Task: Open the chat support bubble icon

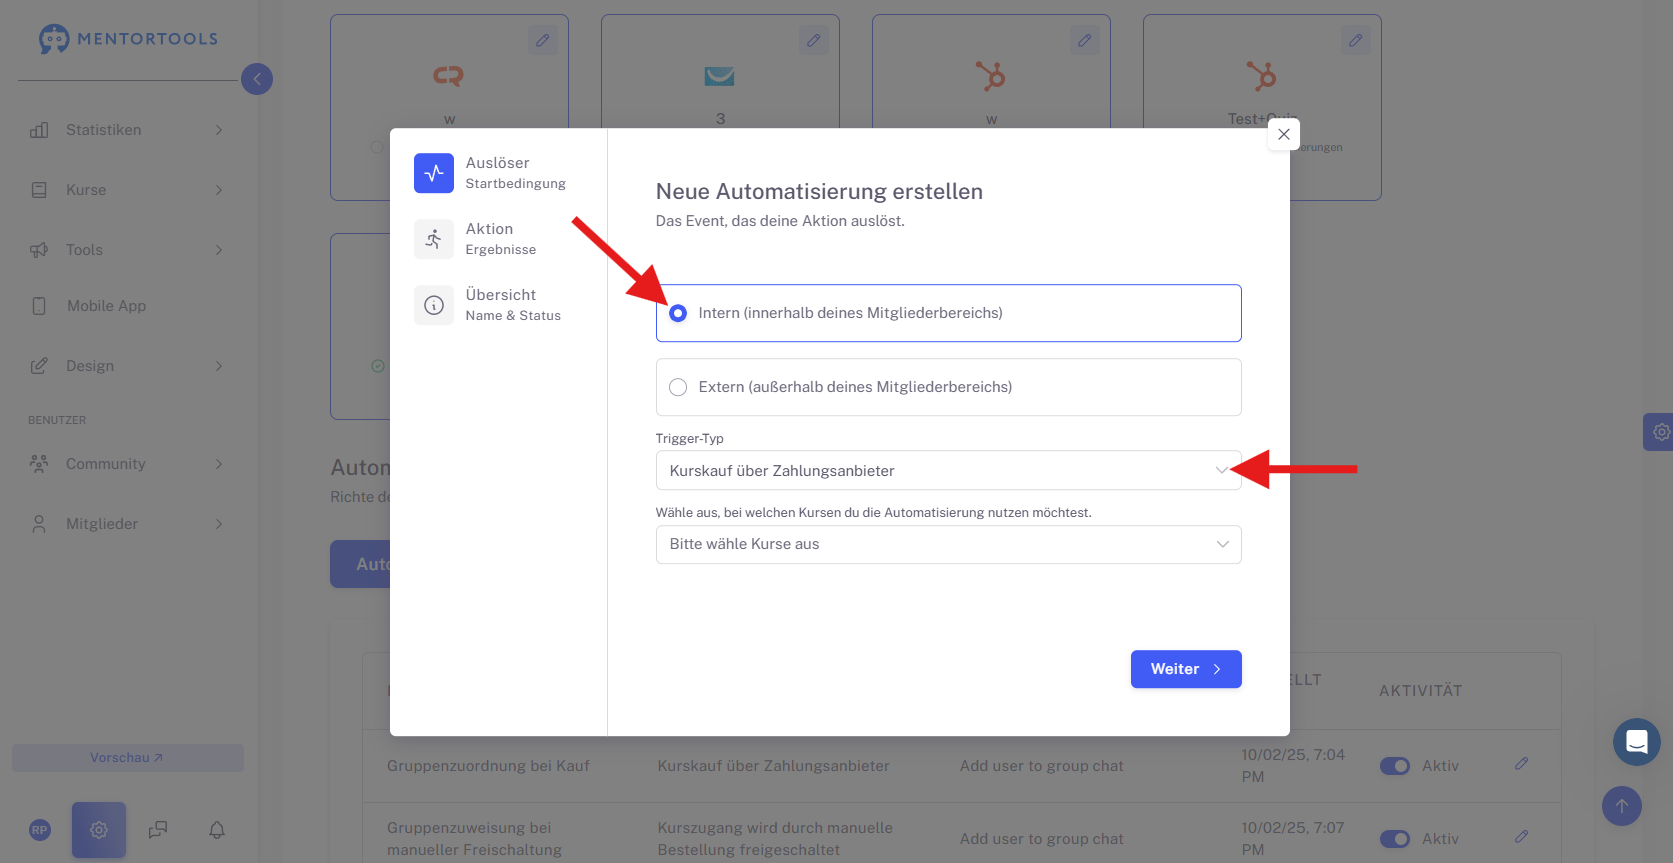Action: click(1636, 741)
